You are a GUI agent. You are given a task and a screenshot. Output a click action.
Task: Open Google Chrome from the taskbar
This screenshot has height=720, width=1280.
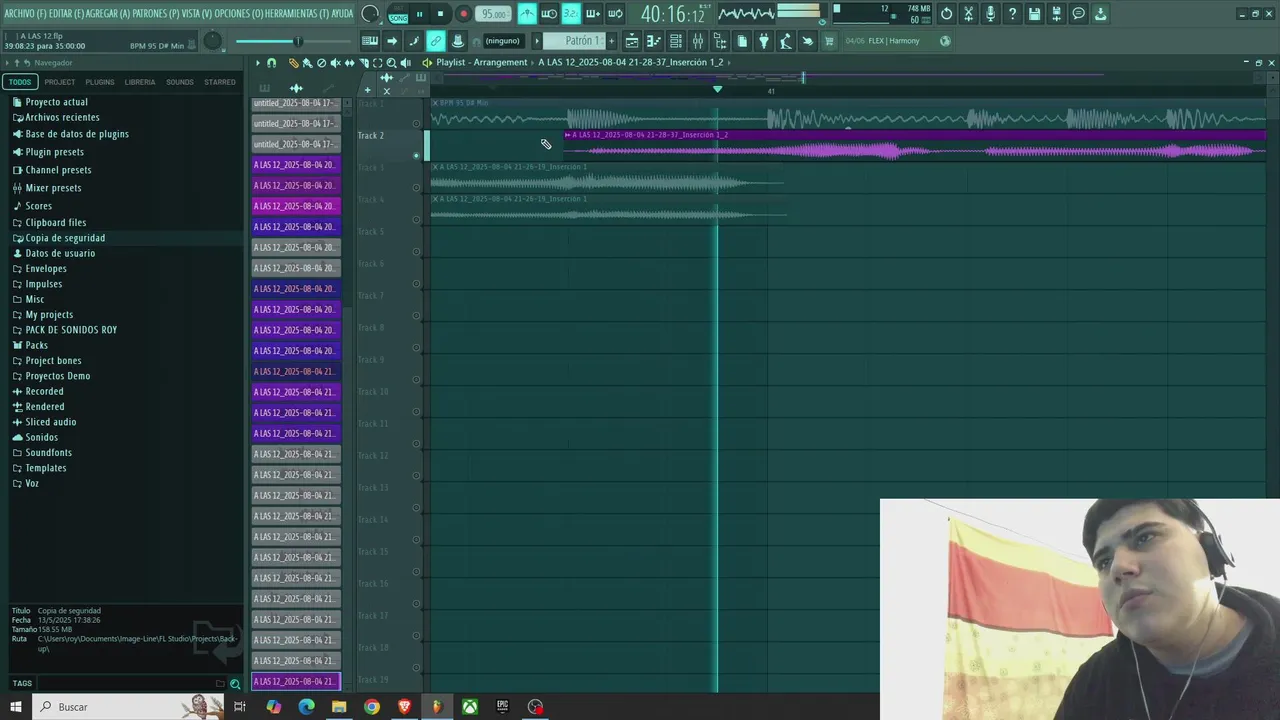pos(372,707)
